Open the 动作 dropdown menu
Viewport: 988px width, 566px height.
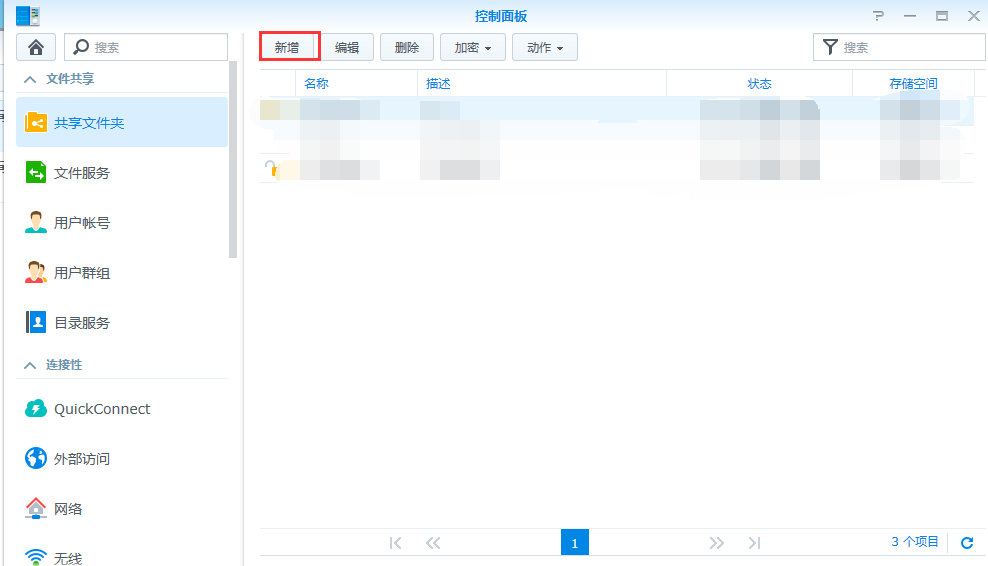point(544,47)
